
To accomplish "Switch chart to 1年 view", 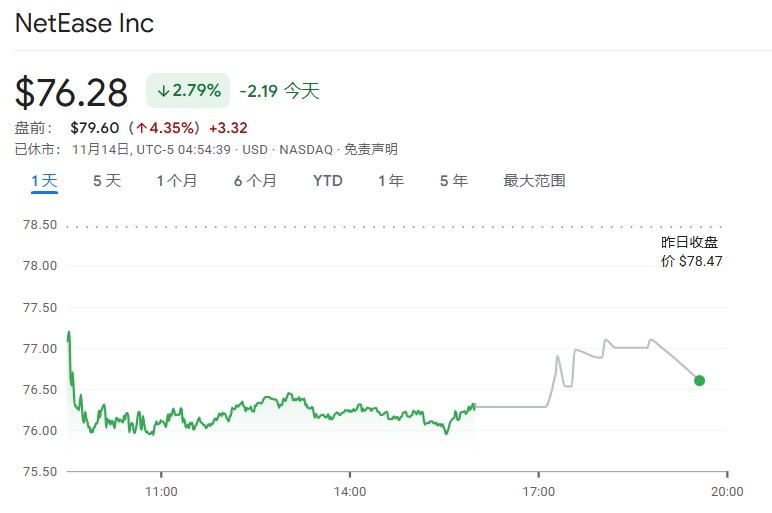I will 391,181.
